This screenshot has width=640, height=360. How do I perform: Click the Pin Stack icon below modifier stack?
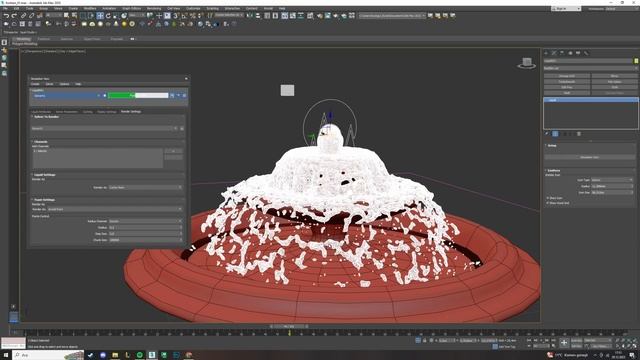coord(547,134)
